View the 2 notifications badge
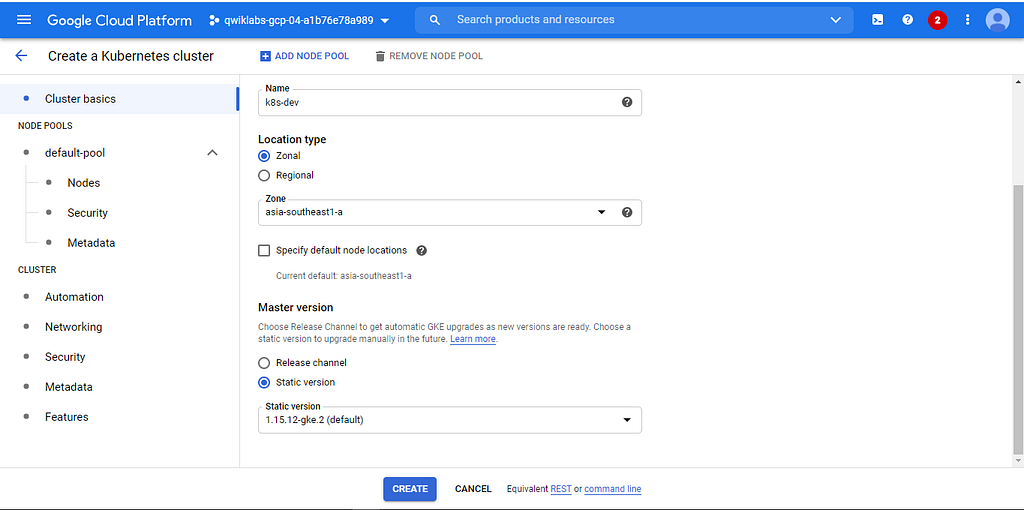This screenshot has width=1024, height=510. (937, 20)
